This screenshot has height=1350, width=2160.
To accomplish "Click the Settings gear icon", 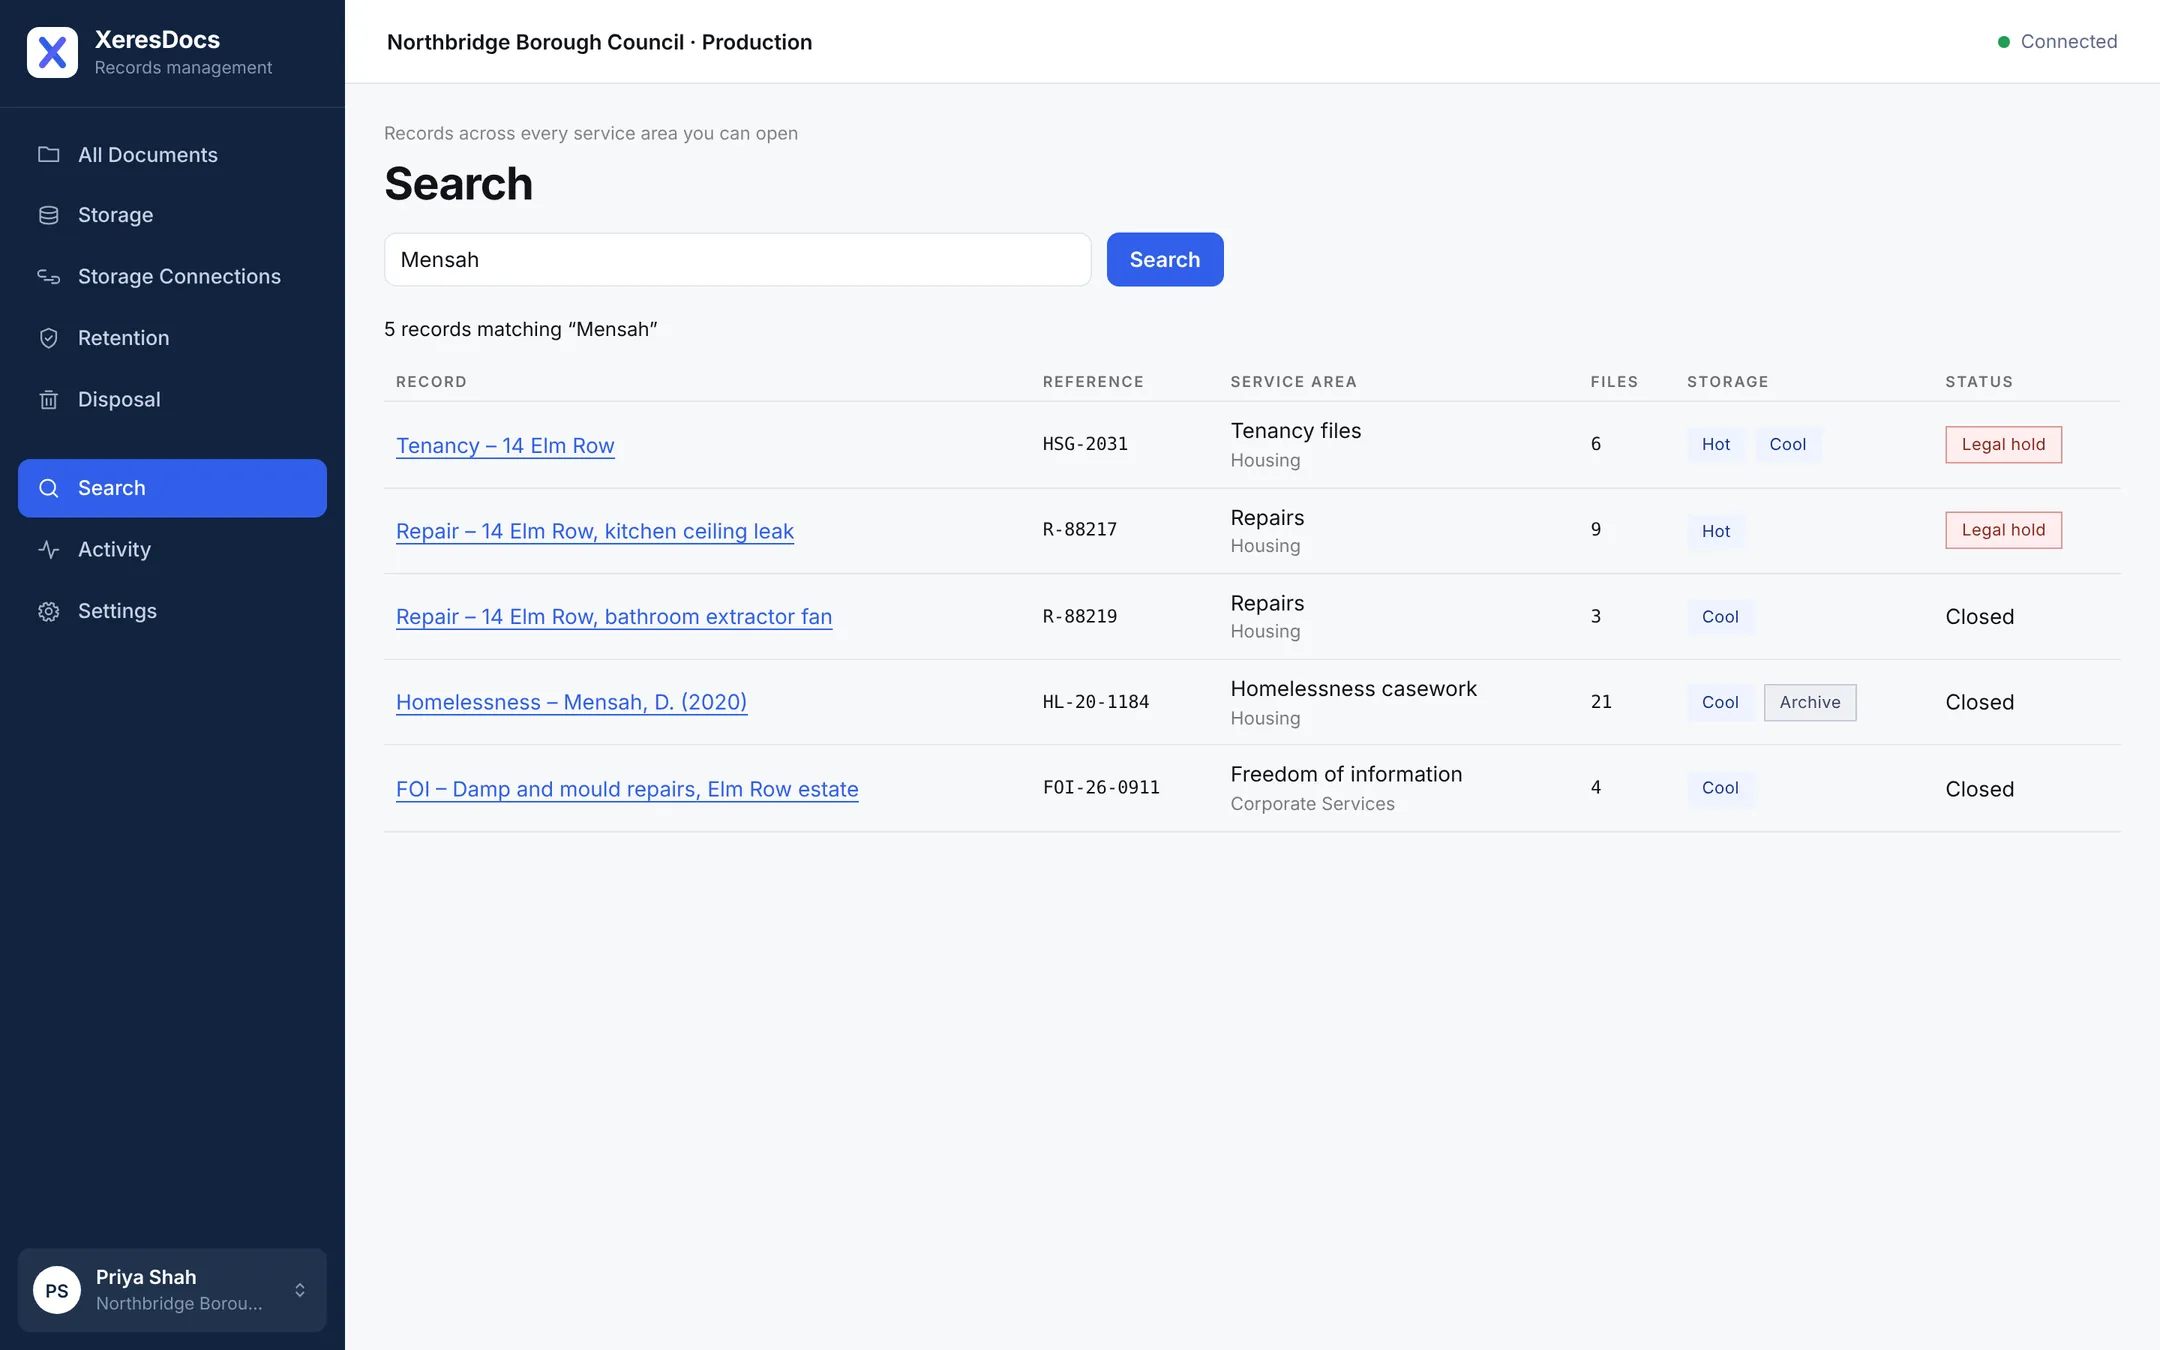I will [48, 611].
